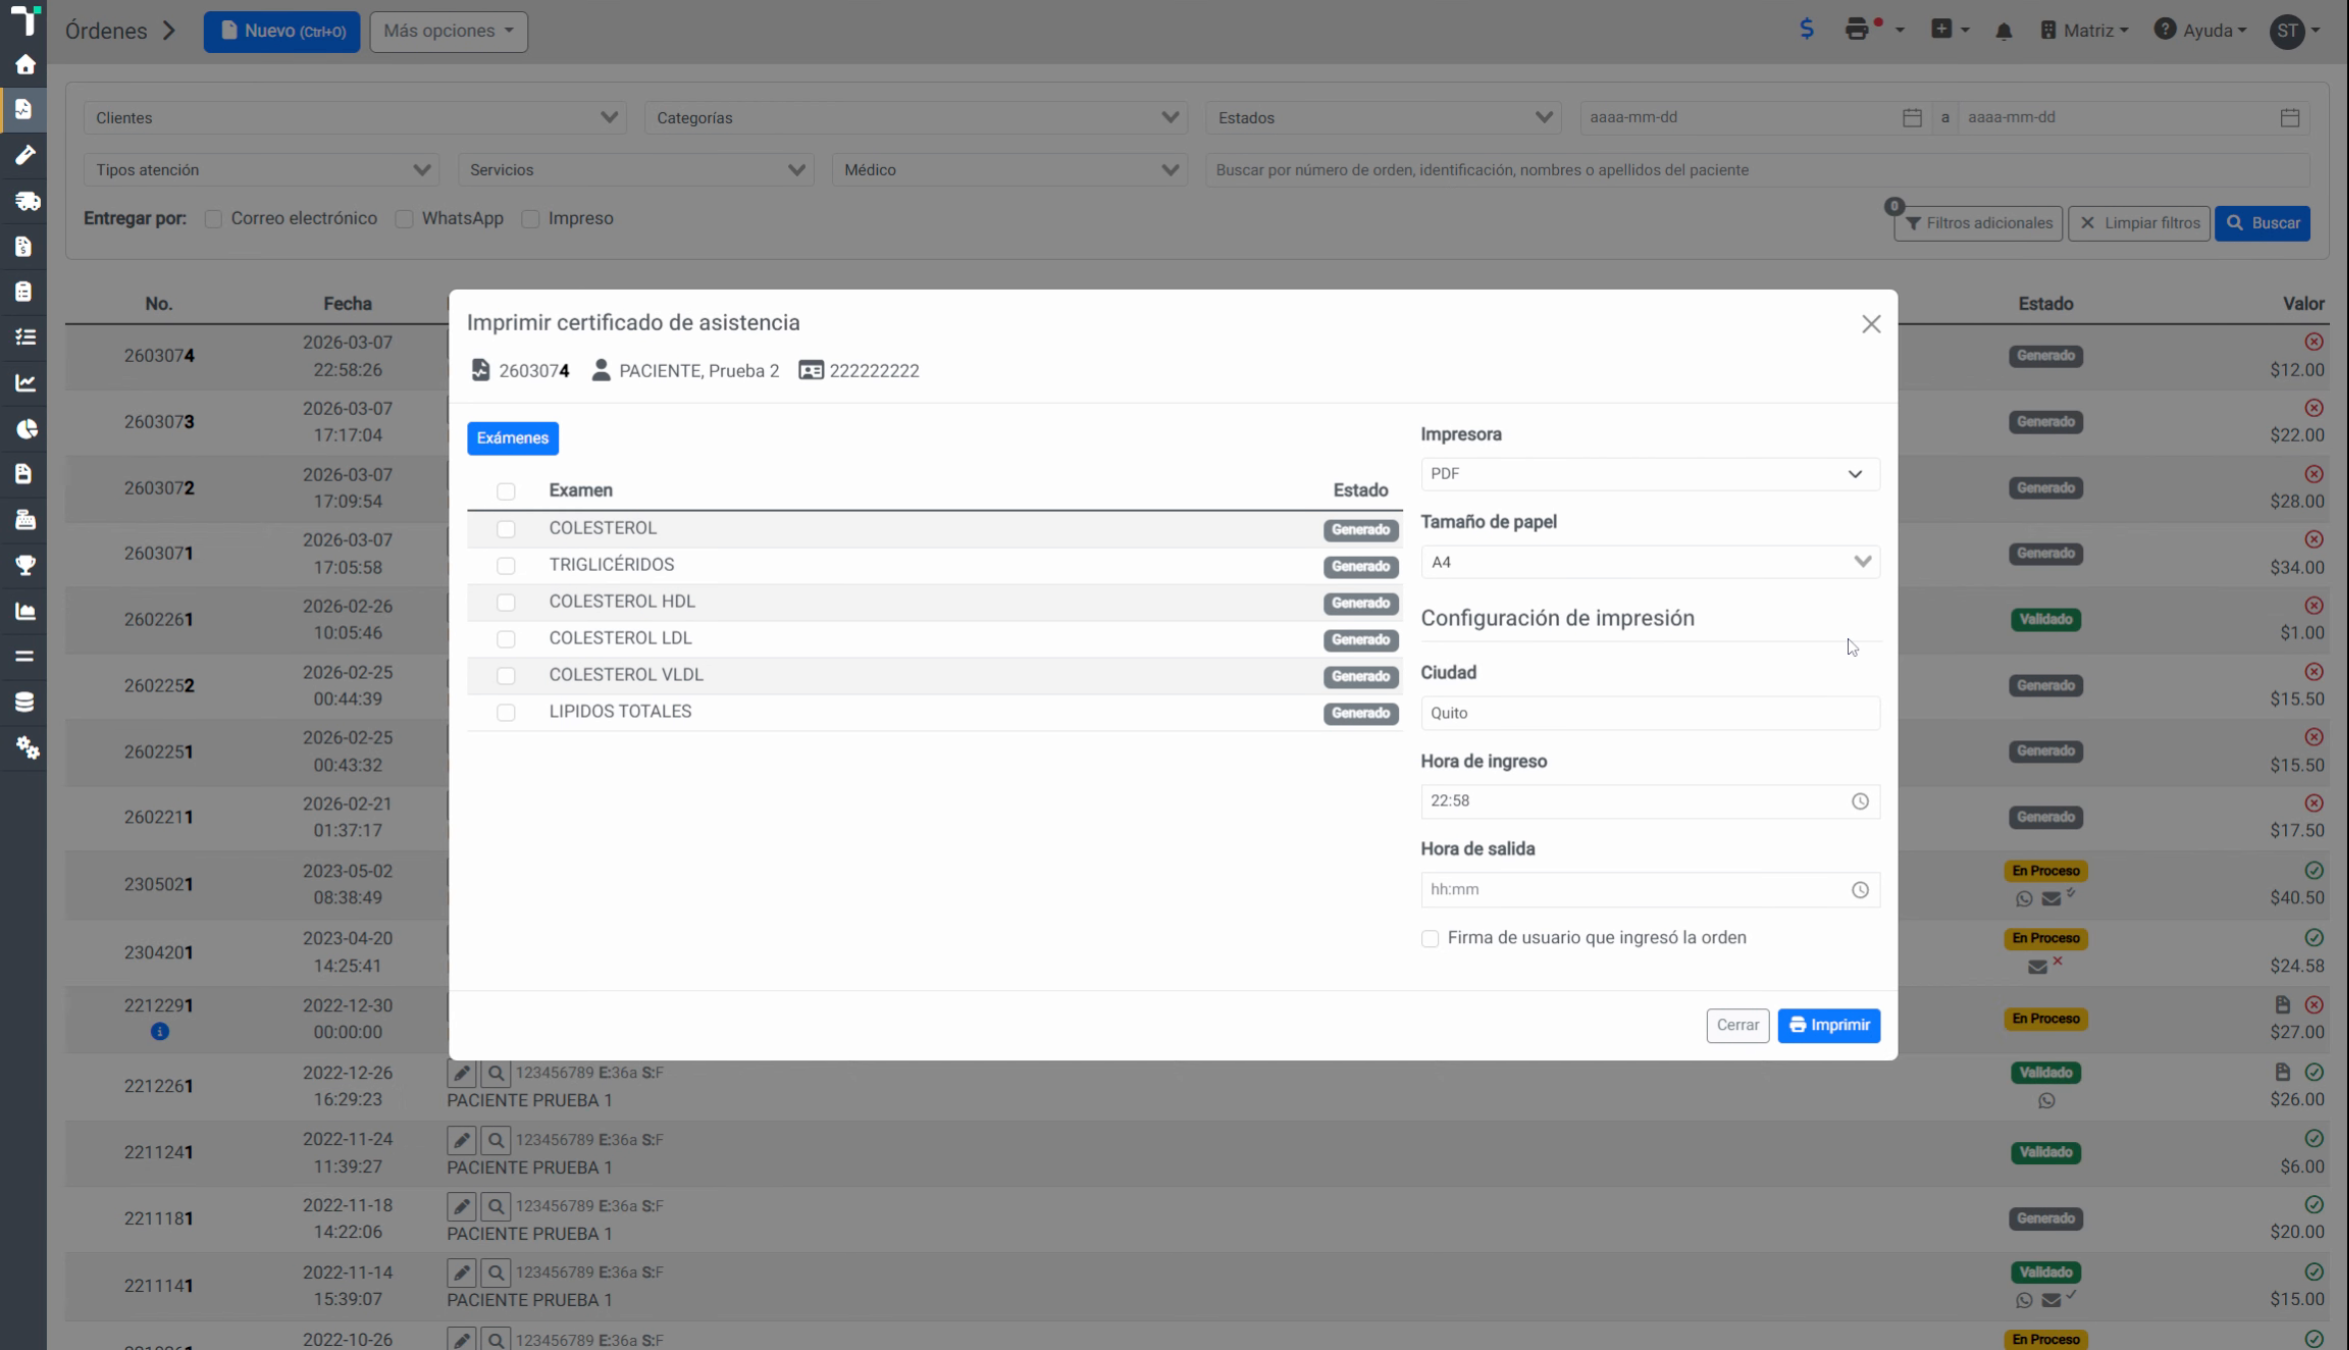
Task: Open the pie chart icon in sidebar
Action: [x=26, y=429]
